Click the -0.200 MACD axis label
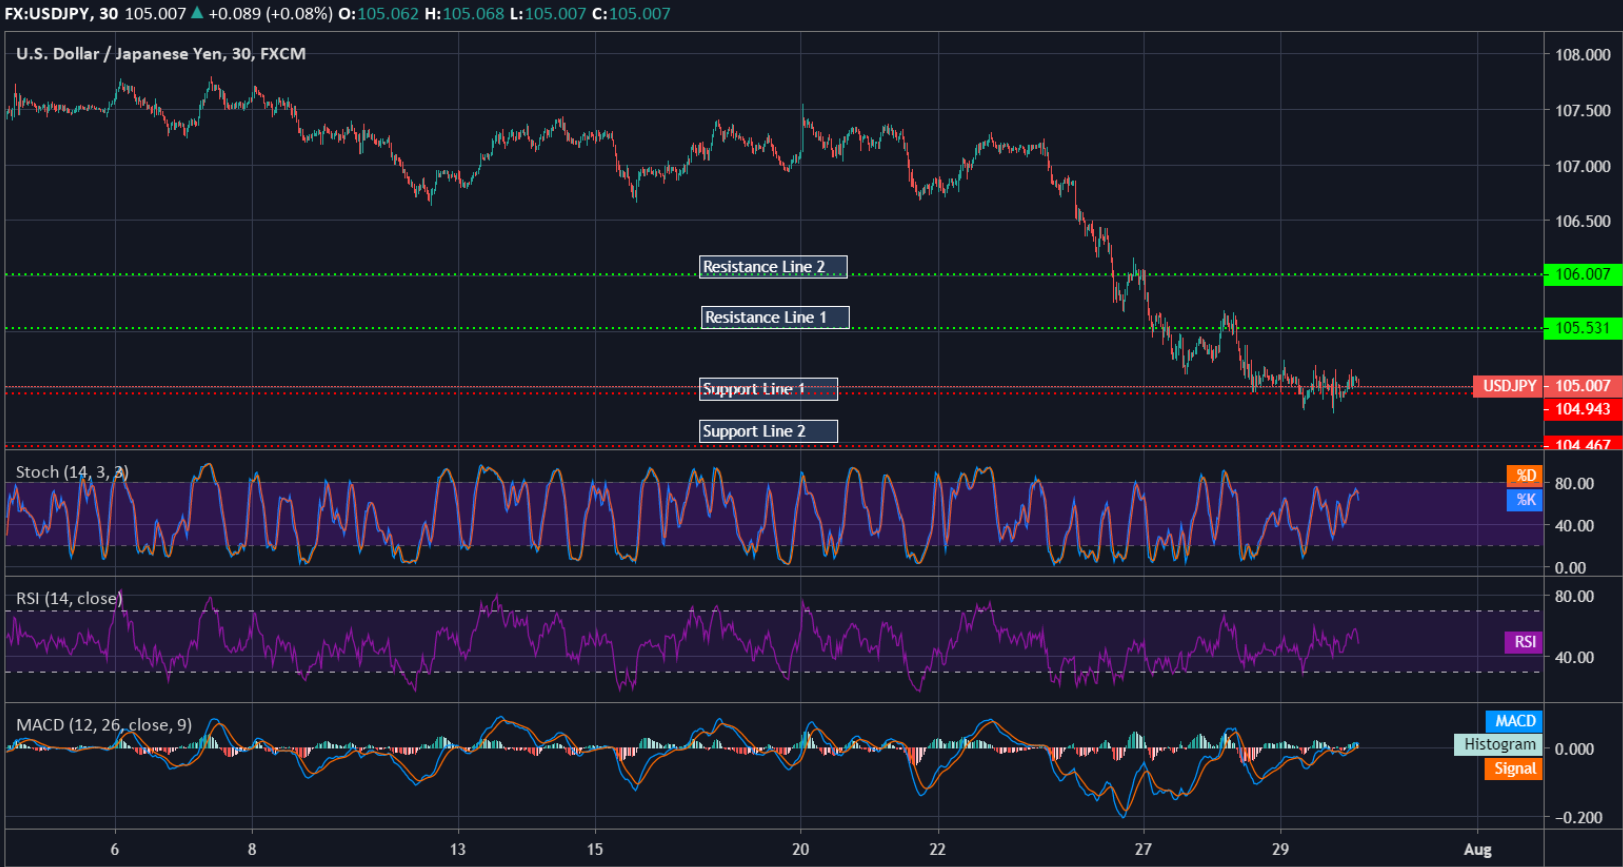The height and width of the screenshot is (867, 1623). pos(1579,817)
